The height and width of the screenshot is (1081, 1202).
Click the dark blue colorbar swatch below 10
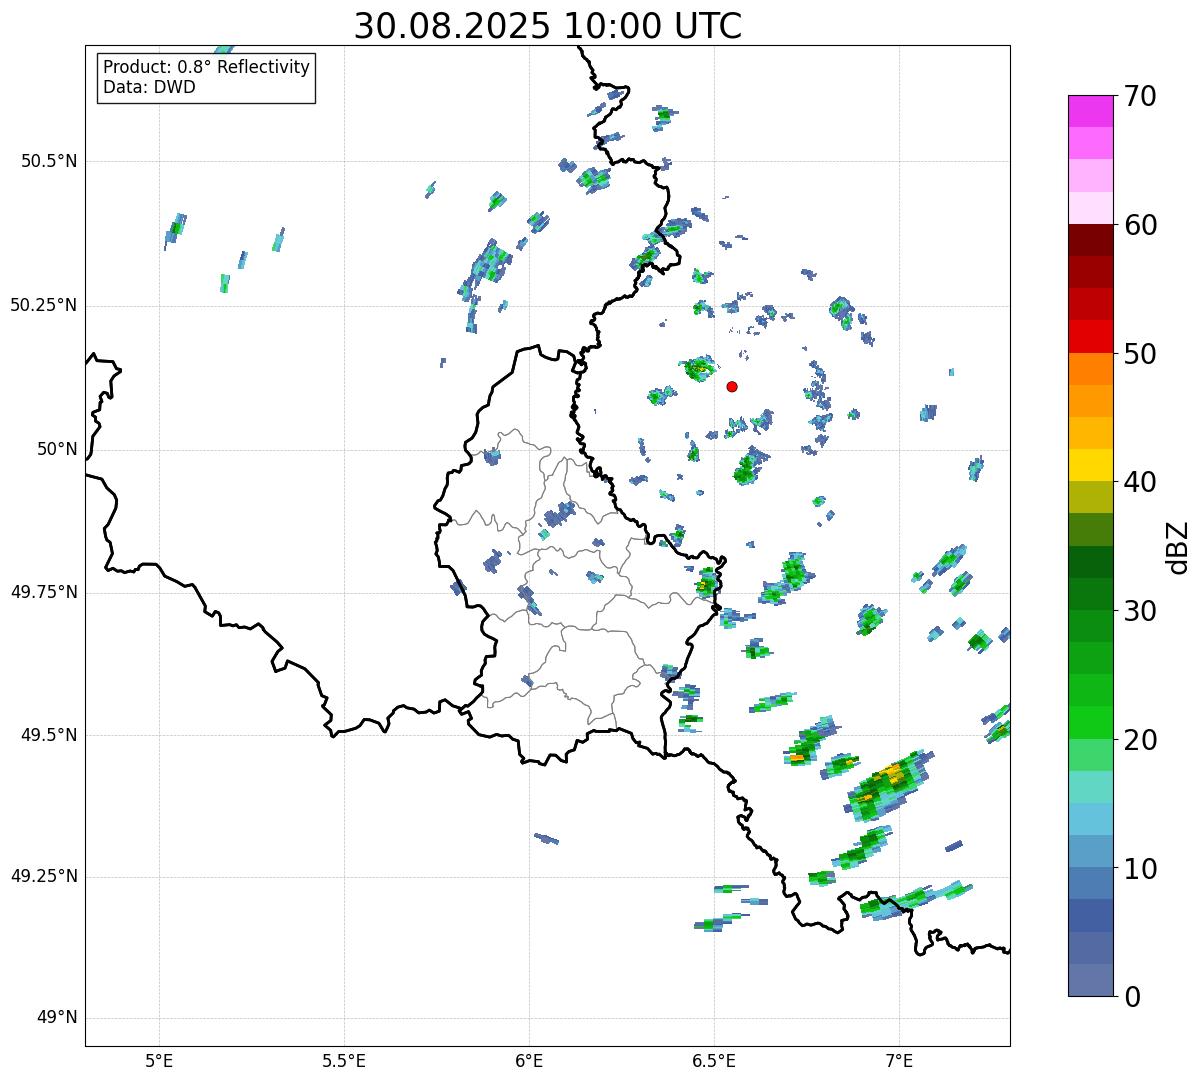1091,915
